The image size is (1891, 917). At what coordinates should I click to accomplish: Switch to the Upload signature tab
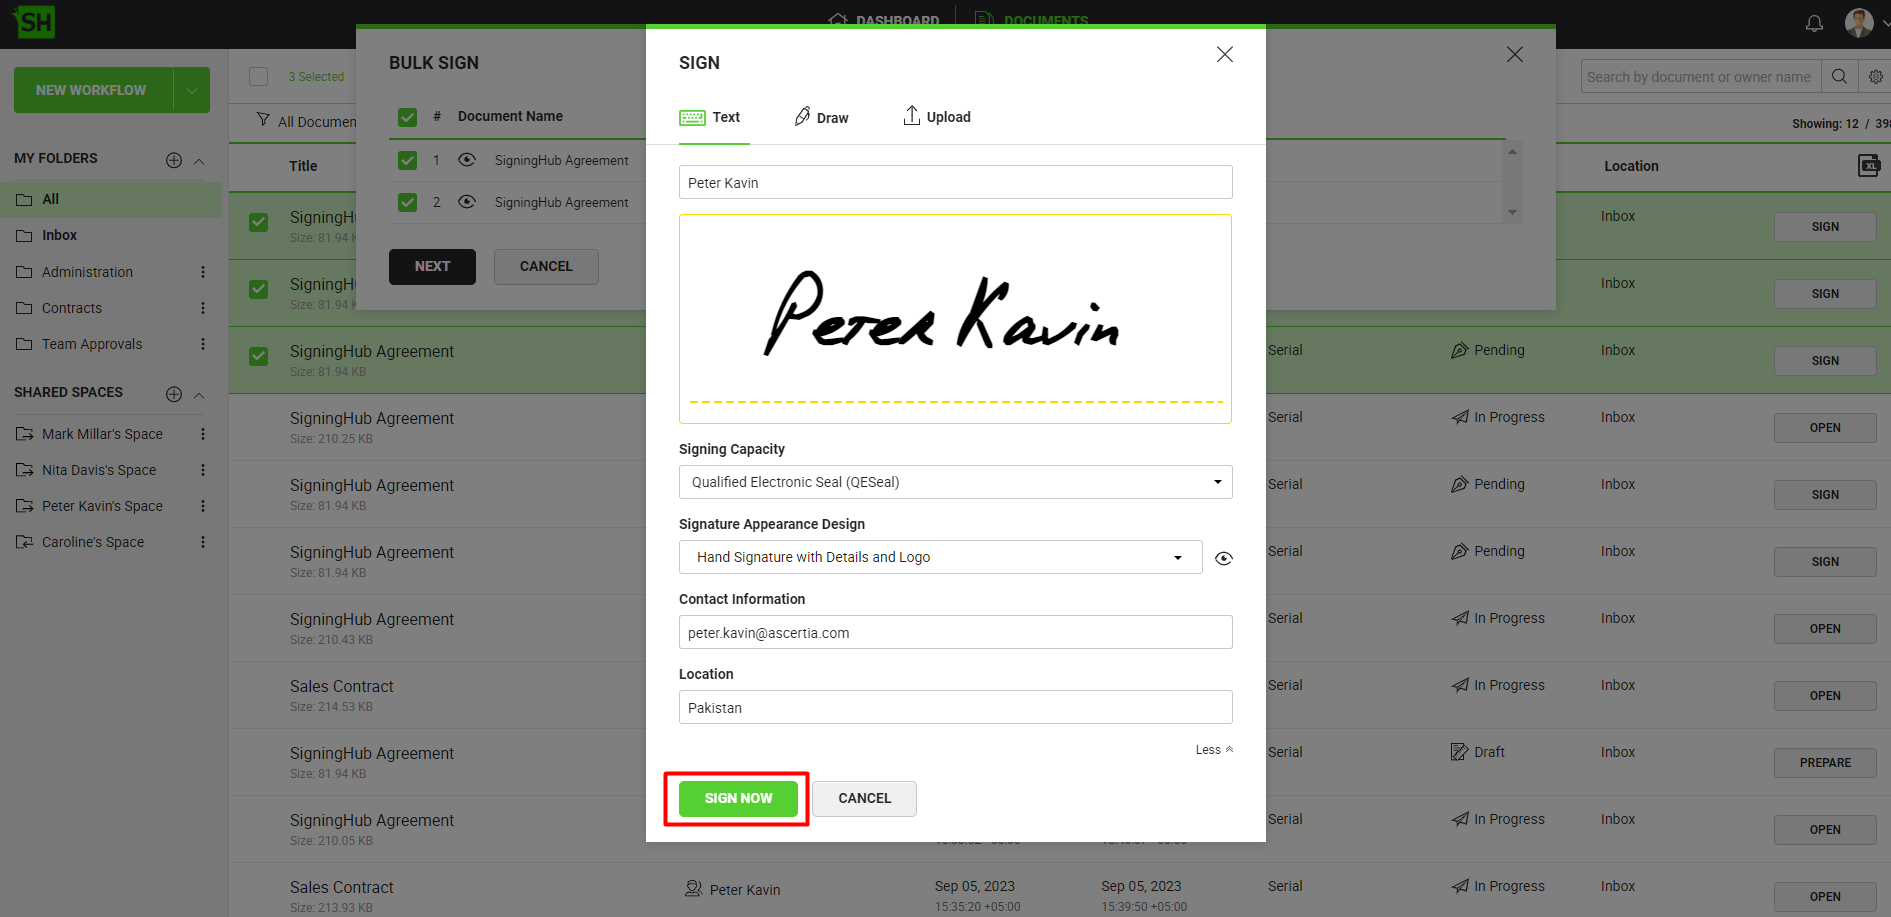pyautogui.click(x=937, y=117)
